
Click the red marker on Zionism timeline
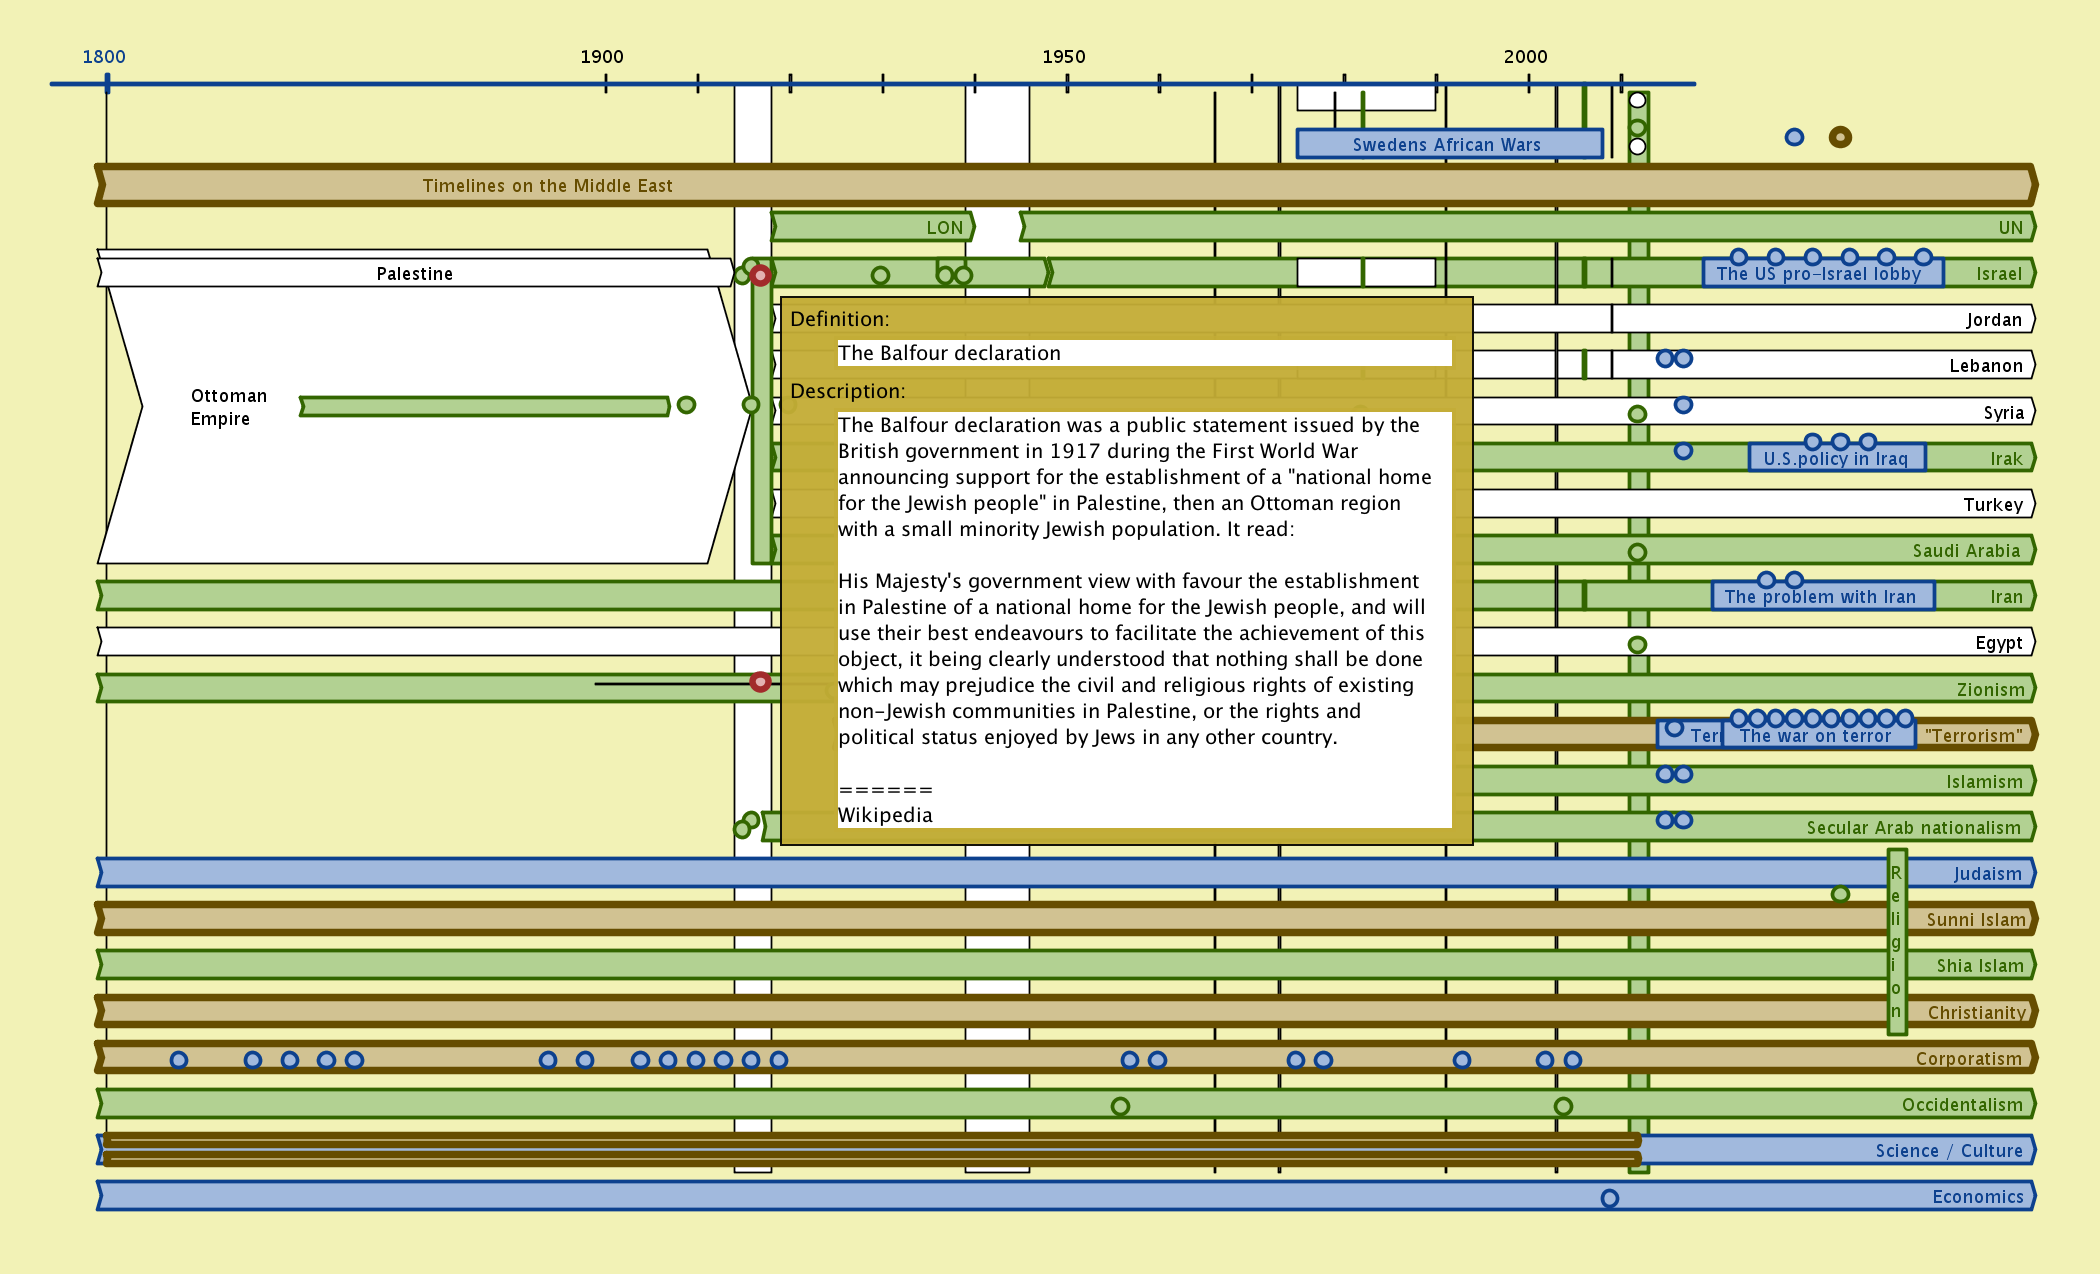tap(760, 682)
